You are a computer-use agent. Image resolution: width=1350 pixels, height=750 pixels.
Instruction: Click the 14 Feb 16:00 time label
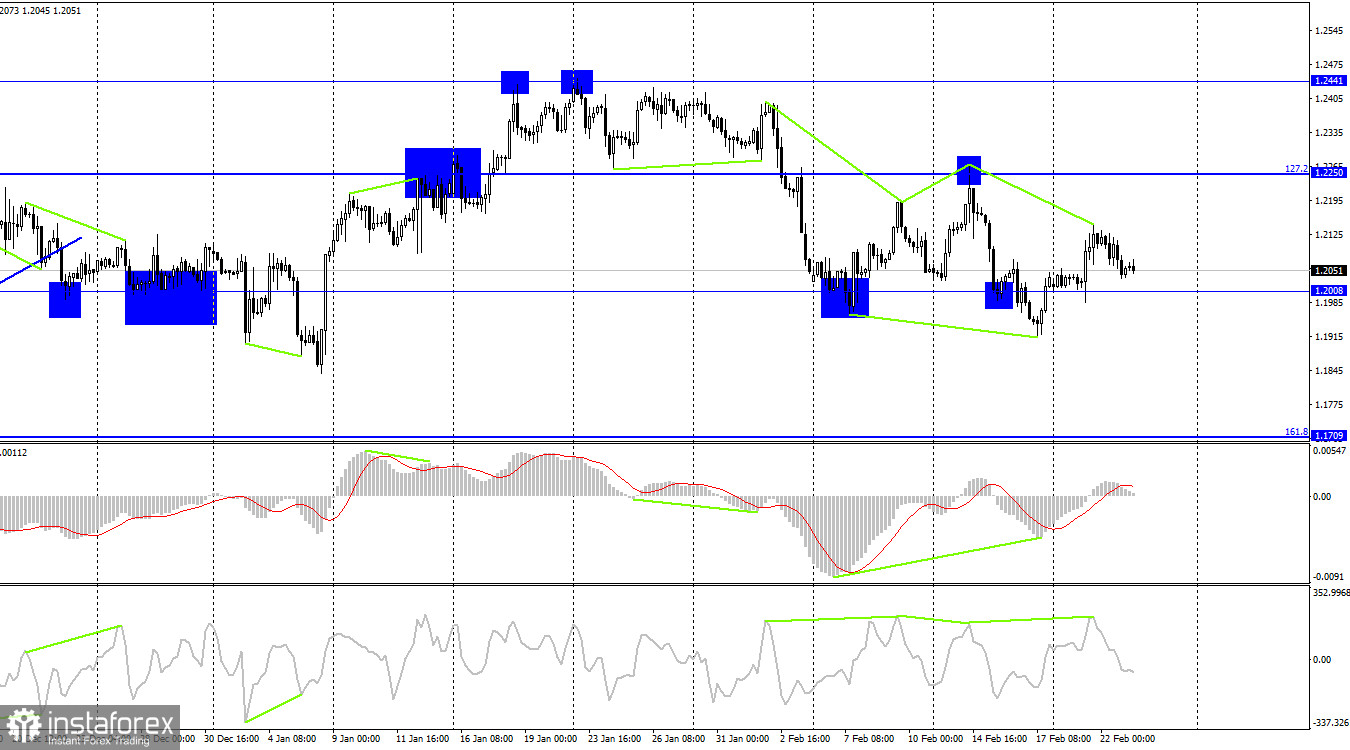click(1001, 739)
